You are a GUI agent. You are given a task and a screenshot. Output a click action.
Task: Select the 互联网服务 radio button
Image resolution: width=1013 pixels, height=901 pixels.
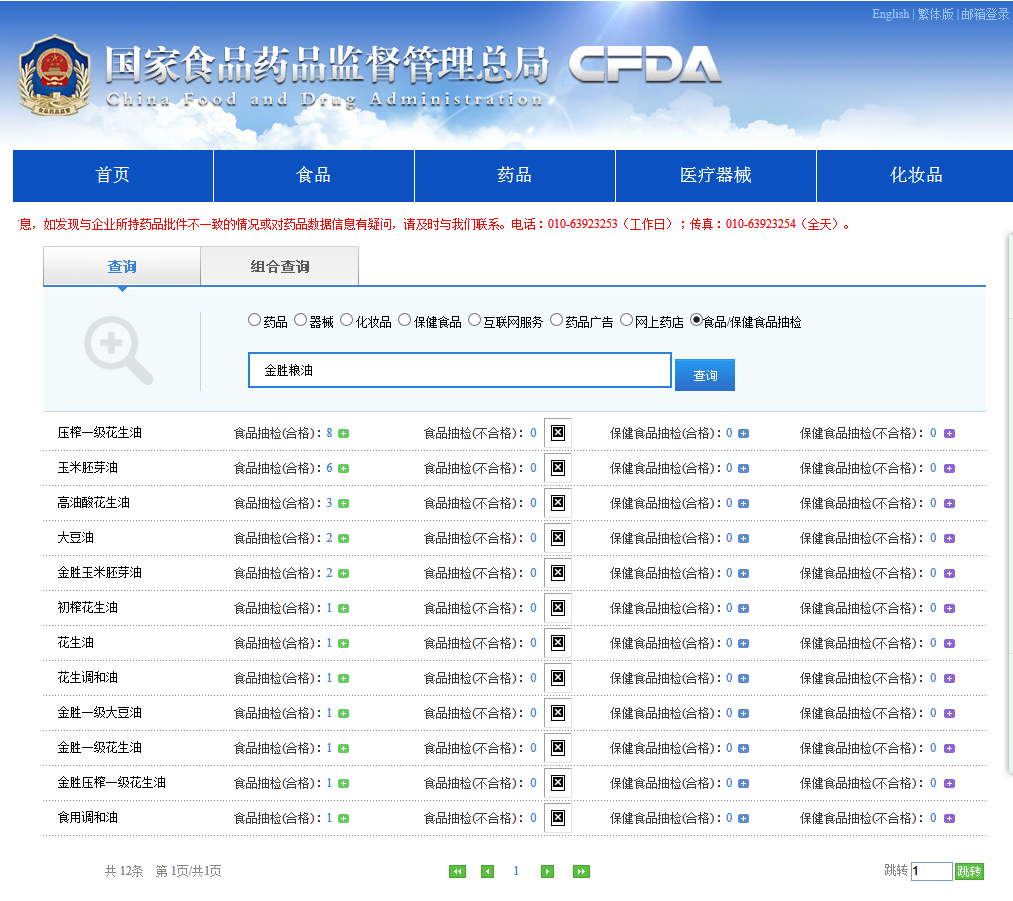(474, 320)
